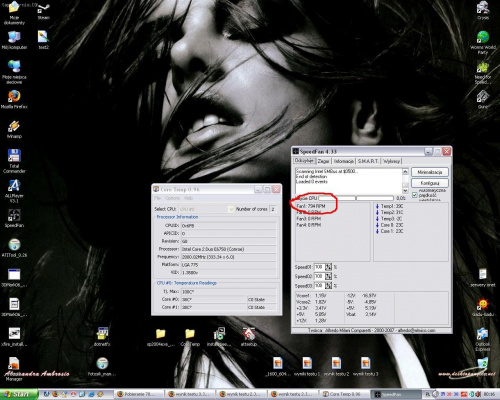Switch to Core Temp 0.96 taskbar button
This screenshot has width=500, height=400.
(x=344, y=394)
